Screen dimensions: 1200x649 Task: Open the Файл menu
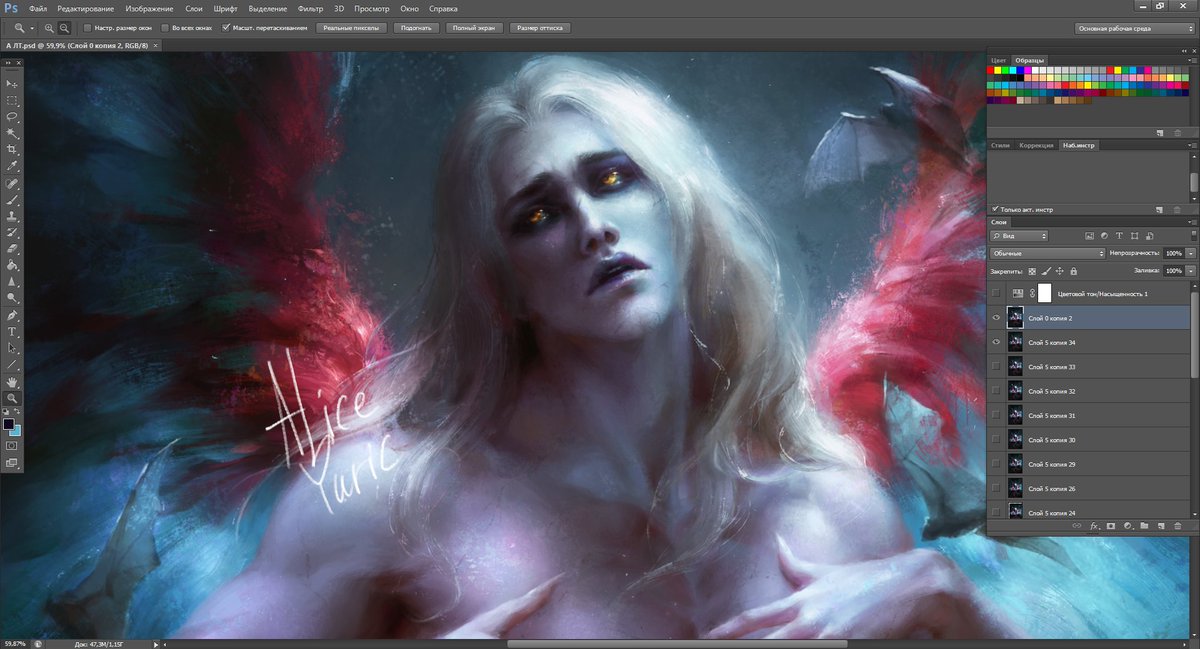[38, 8]
